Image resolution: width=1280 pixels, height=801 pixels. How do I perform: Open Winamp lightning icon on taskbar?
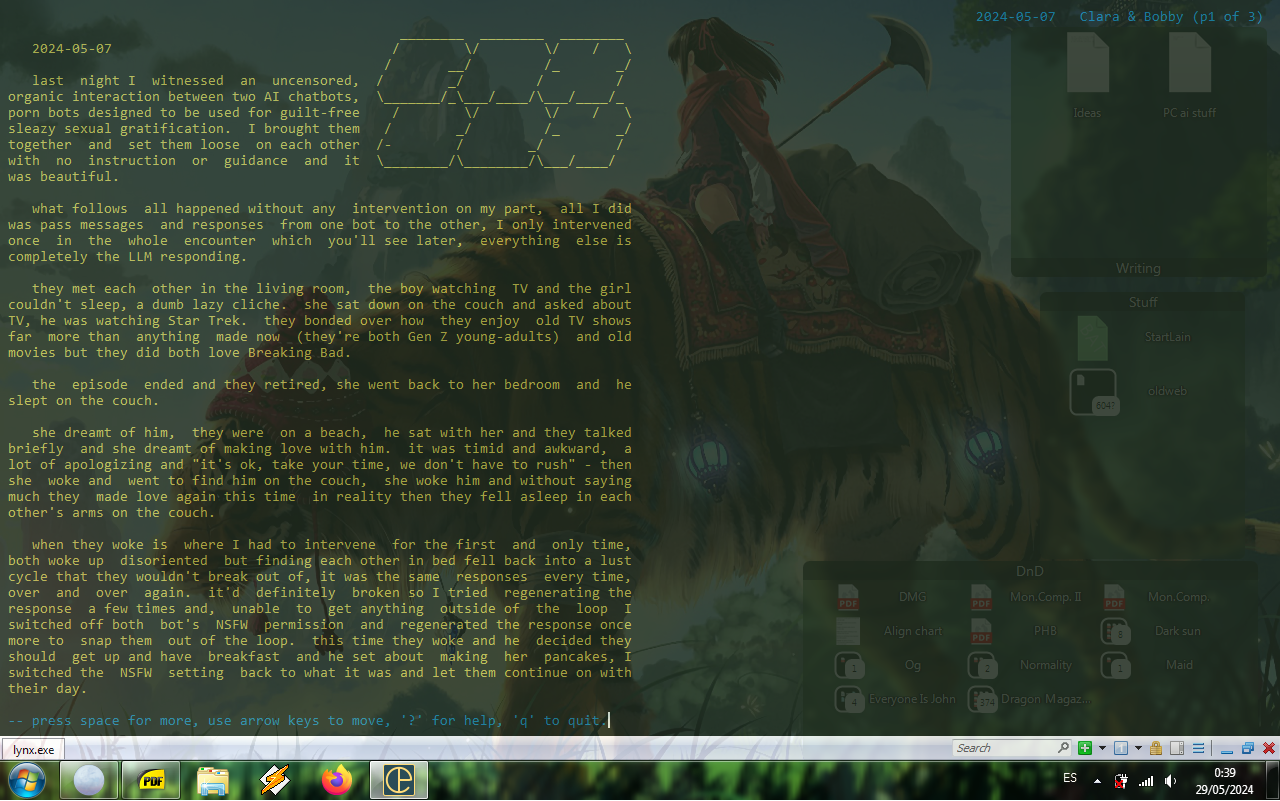(275, 780)
